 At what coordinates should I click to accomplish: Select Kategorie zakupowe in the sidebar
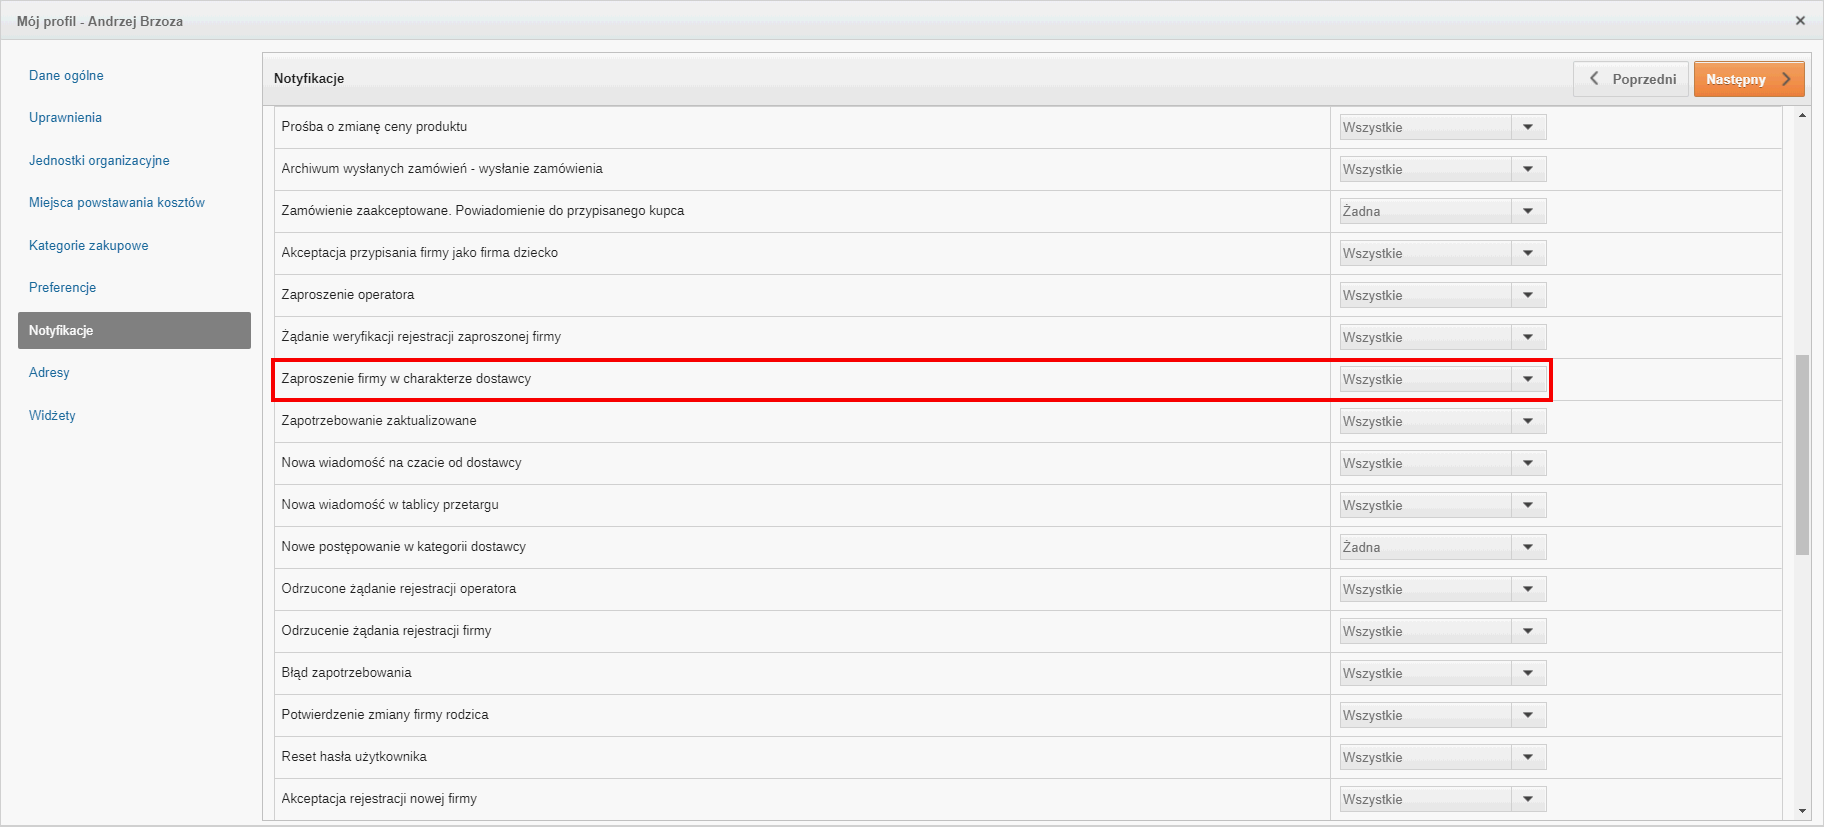coord(88,245)
